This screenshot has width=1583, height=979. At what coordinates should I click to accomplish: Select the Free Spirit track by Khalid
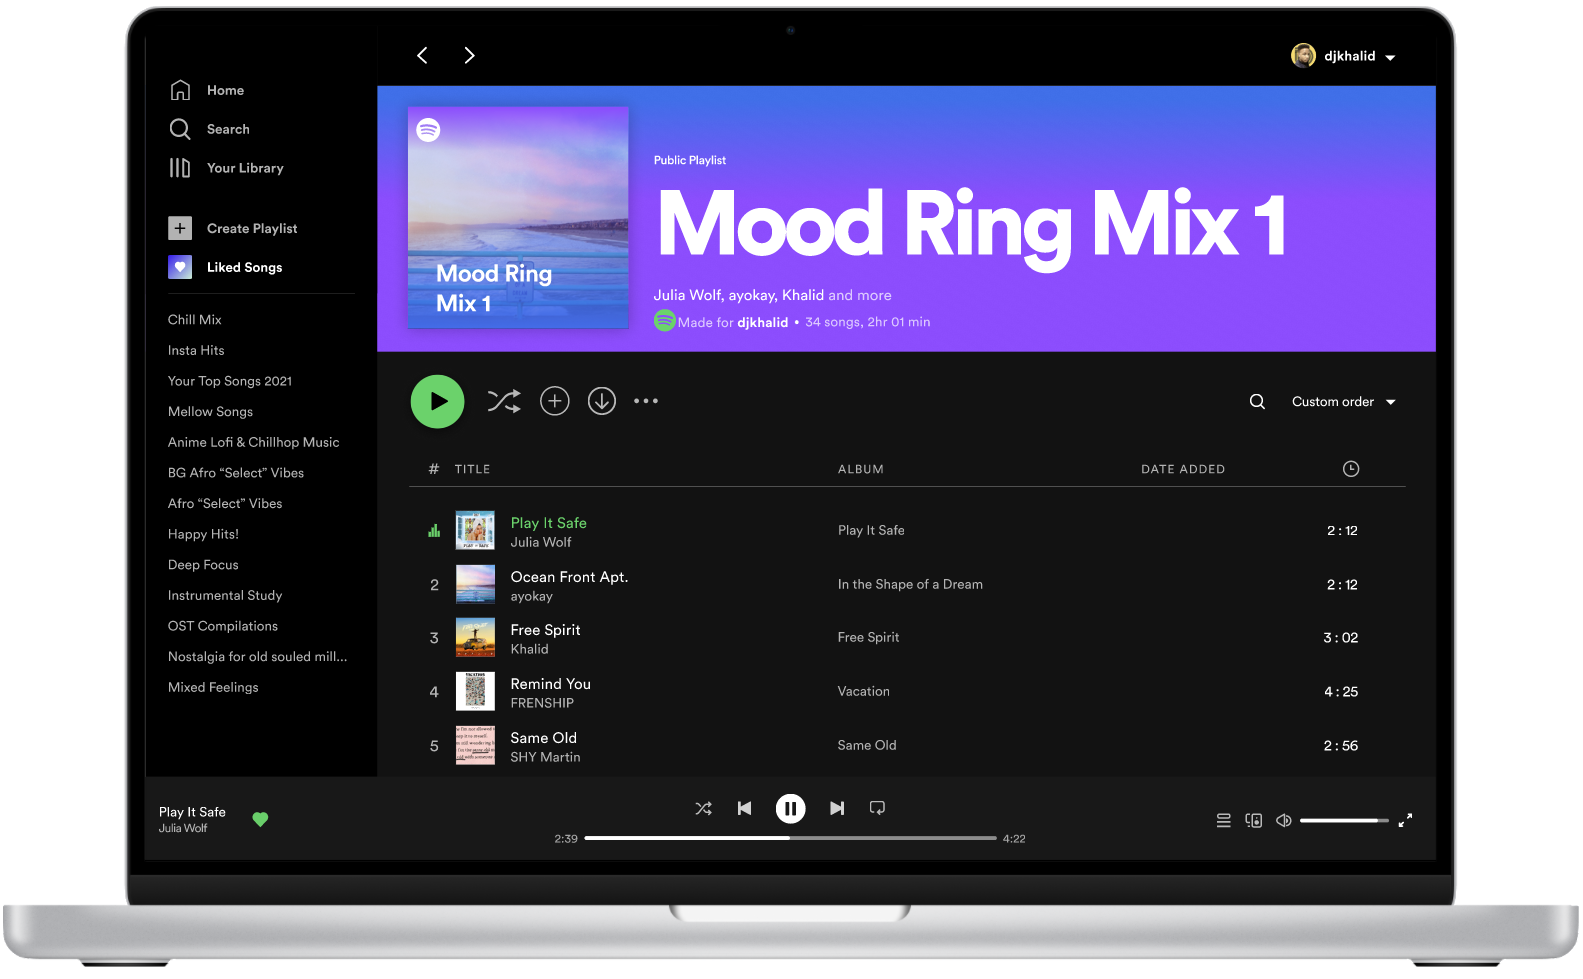coord(545,630)
